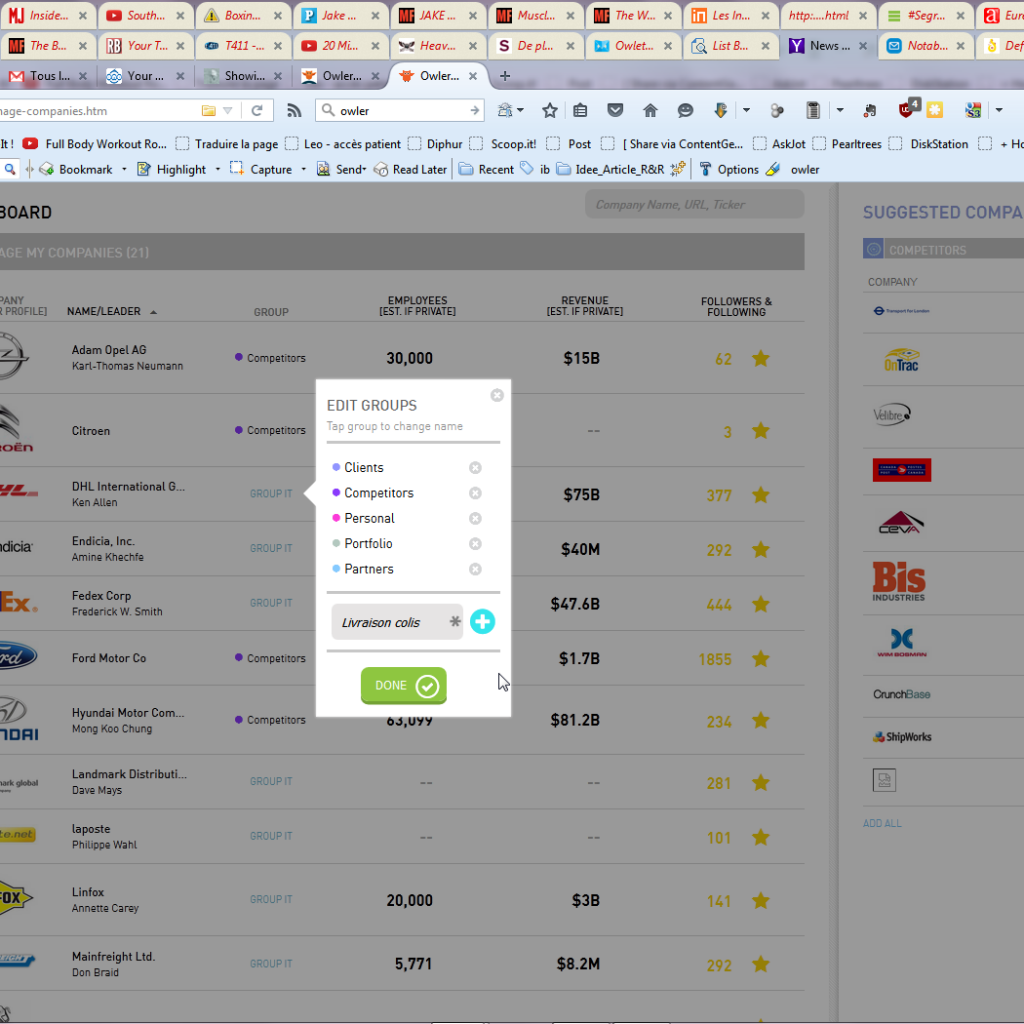1024x1024 pixels.
Task: Rename the Partners group
Action: pos(369,569)
